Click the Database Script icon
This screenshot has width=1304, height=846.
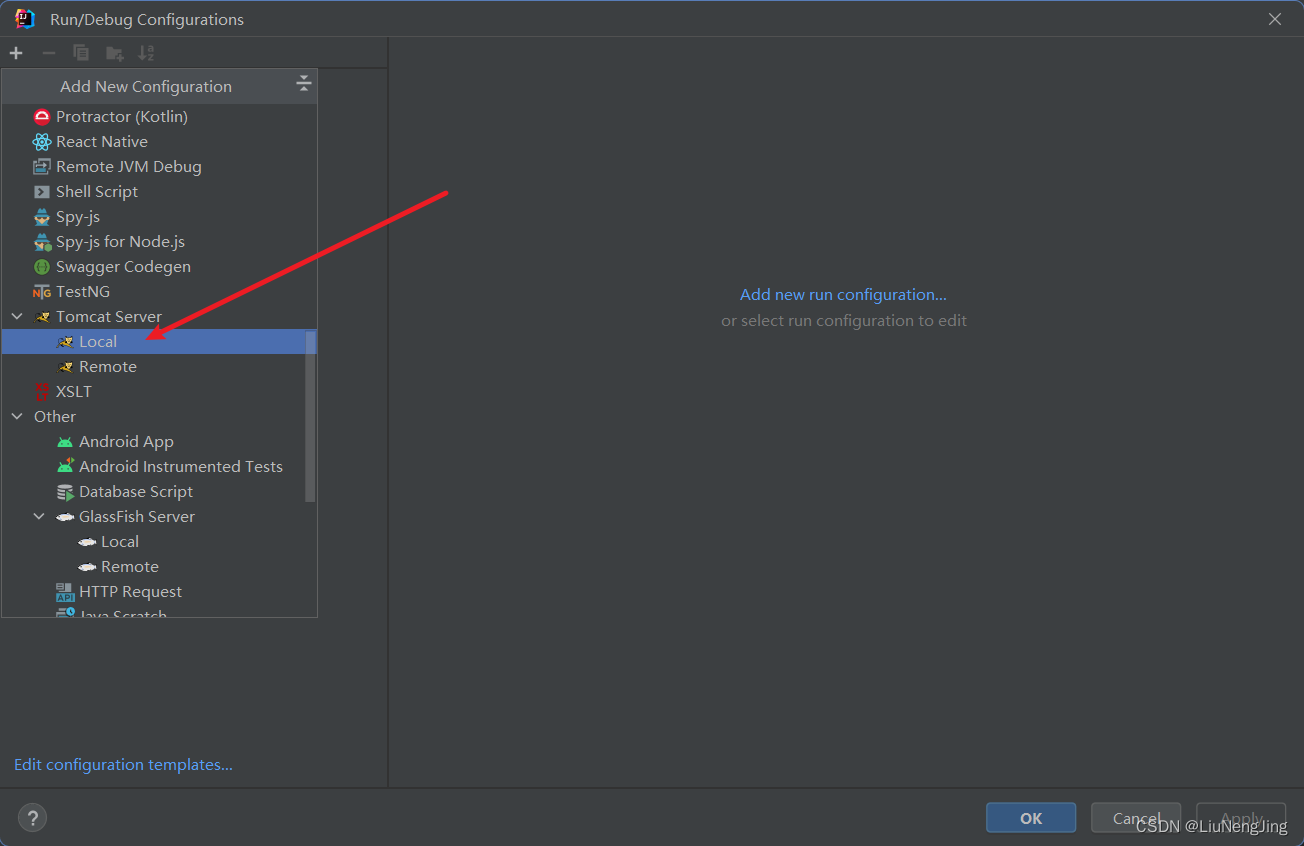pyautogui.click(x=65, y=492)
